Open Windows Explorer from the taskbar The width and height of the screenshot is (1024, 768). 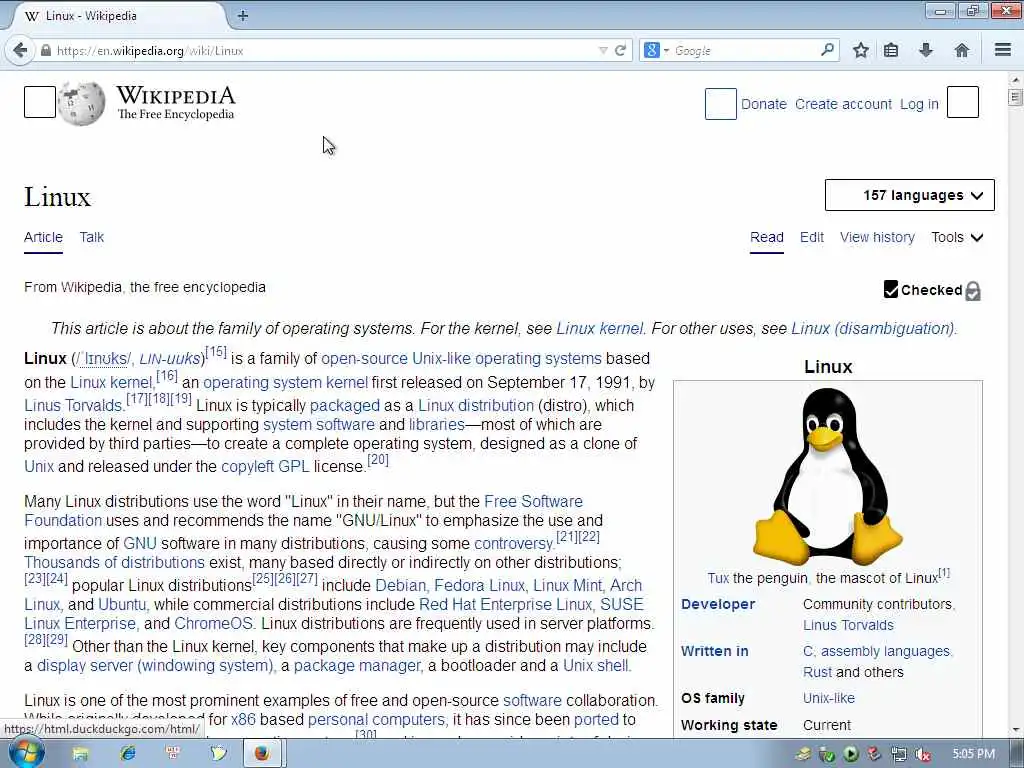pos(80,754)
